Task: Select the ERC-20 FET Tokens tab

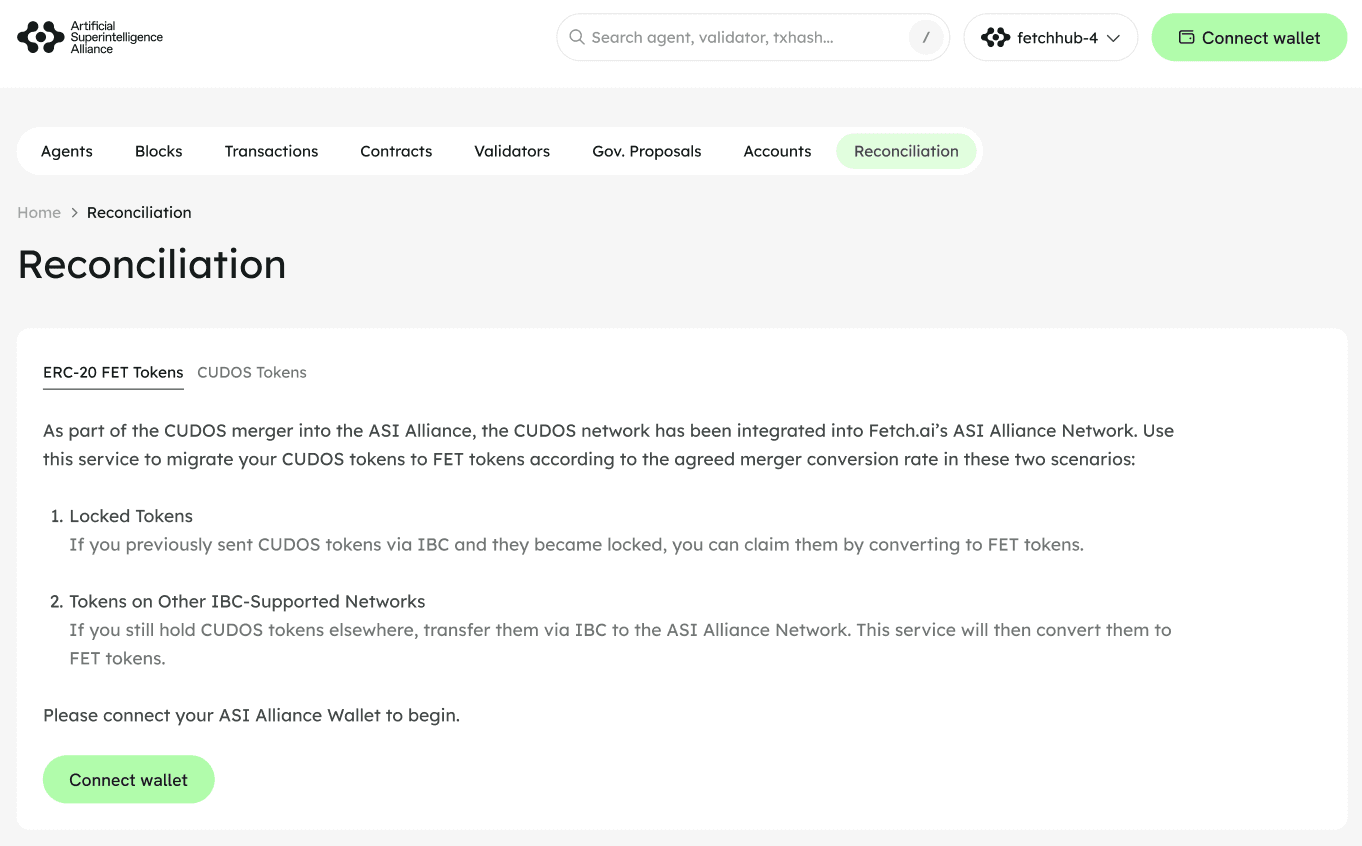Action: [113, 372]
